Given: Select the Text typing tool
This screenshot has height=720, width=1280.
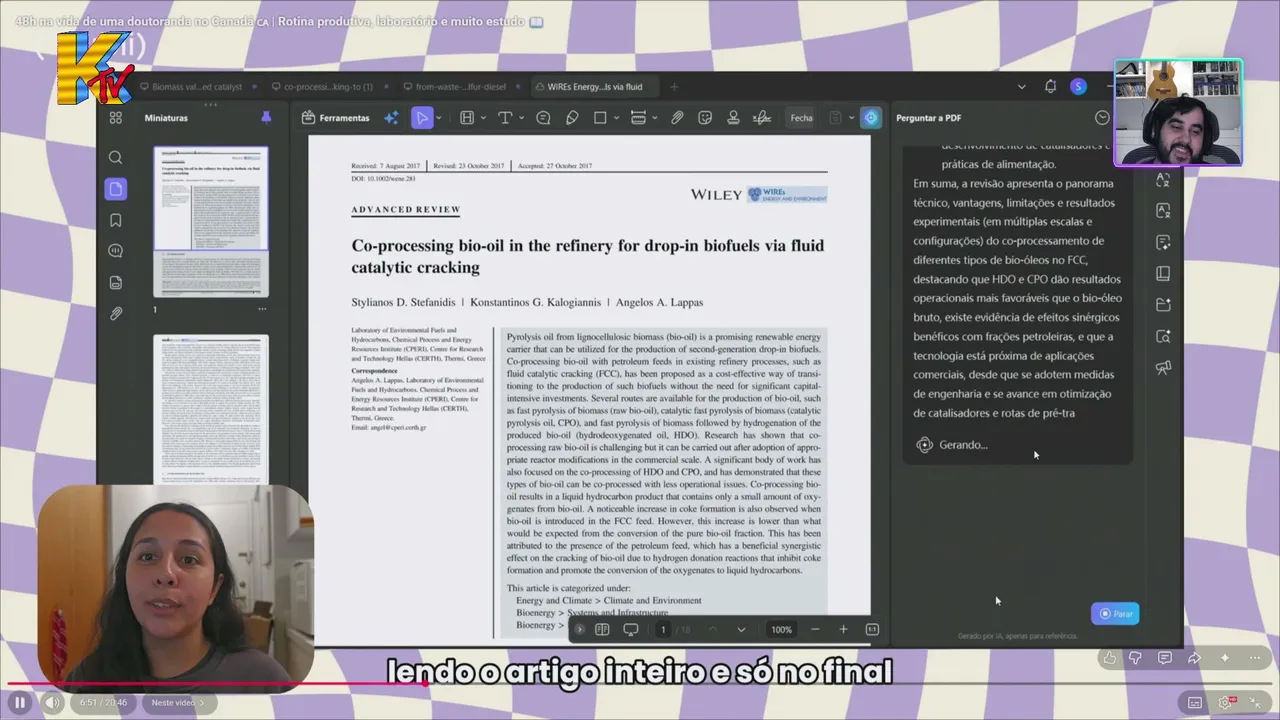Looking at the screenshot, I should click(x=505, y=118).
